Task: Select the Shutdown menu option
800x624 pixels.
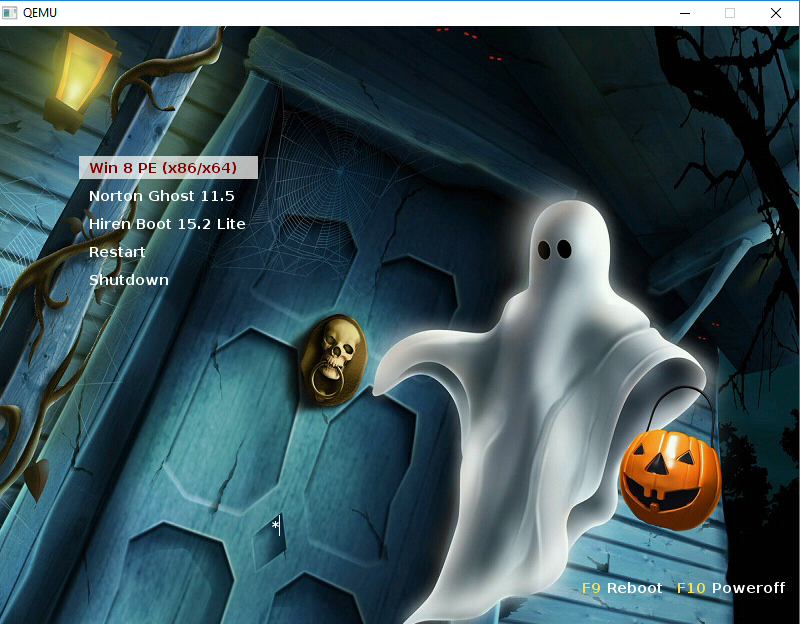Action: 129,280
